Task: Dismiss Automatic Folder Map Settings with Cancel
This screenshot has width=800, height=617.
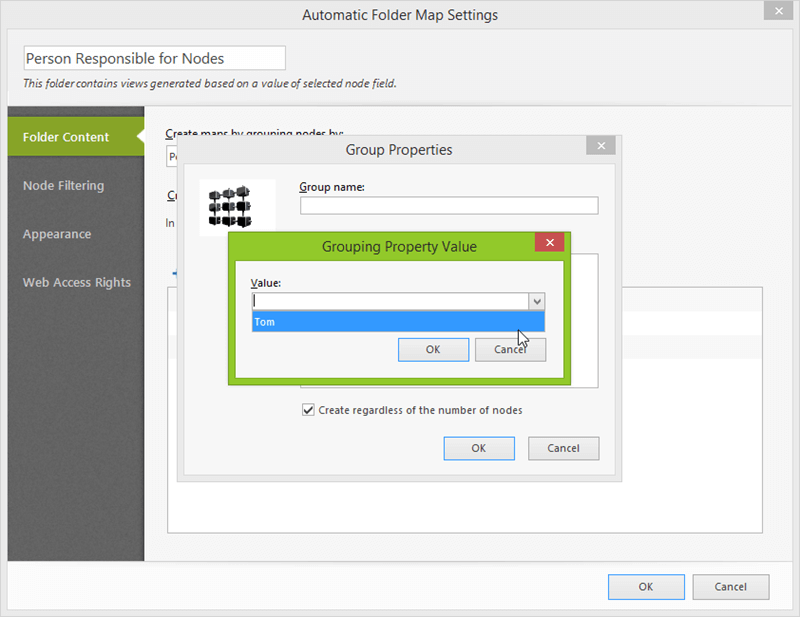Action: click(x=731, y=587)
